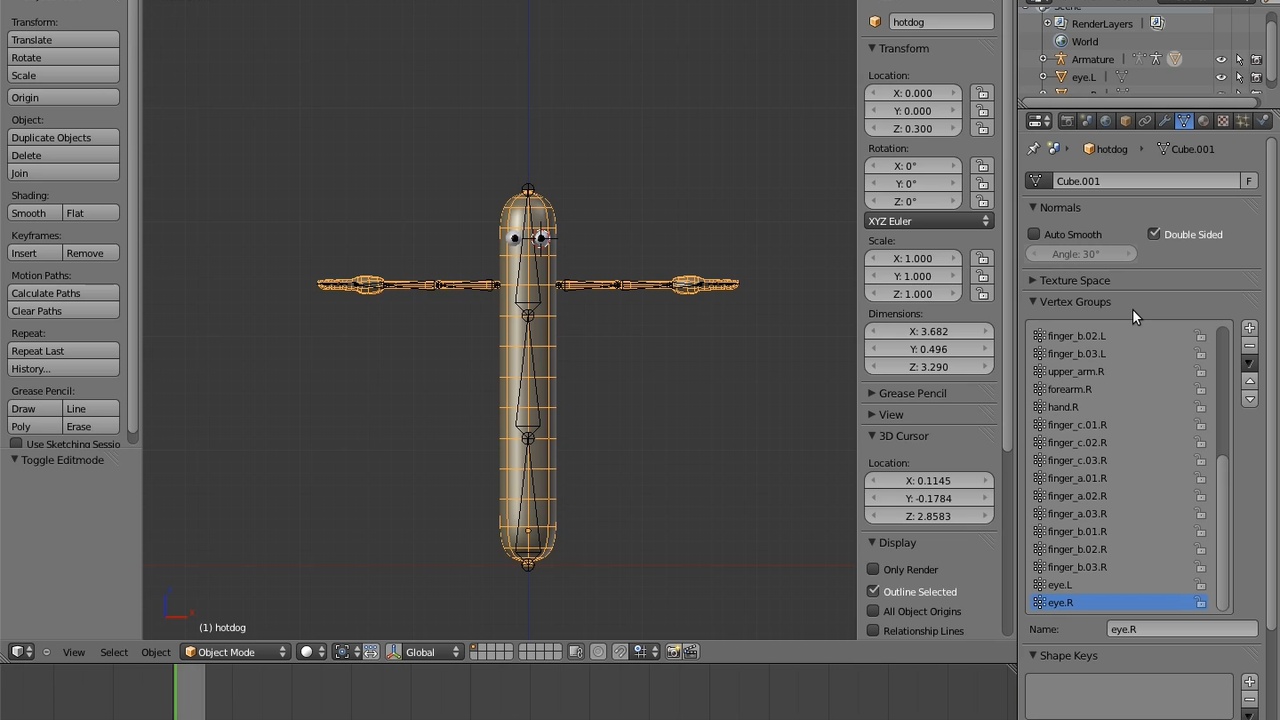The width and height of the screenshot is (1280, 720).
Task: Open the Scene properties tab
Action: [1086, 121]
